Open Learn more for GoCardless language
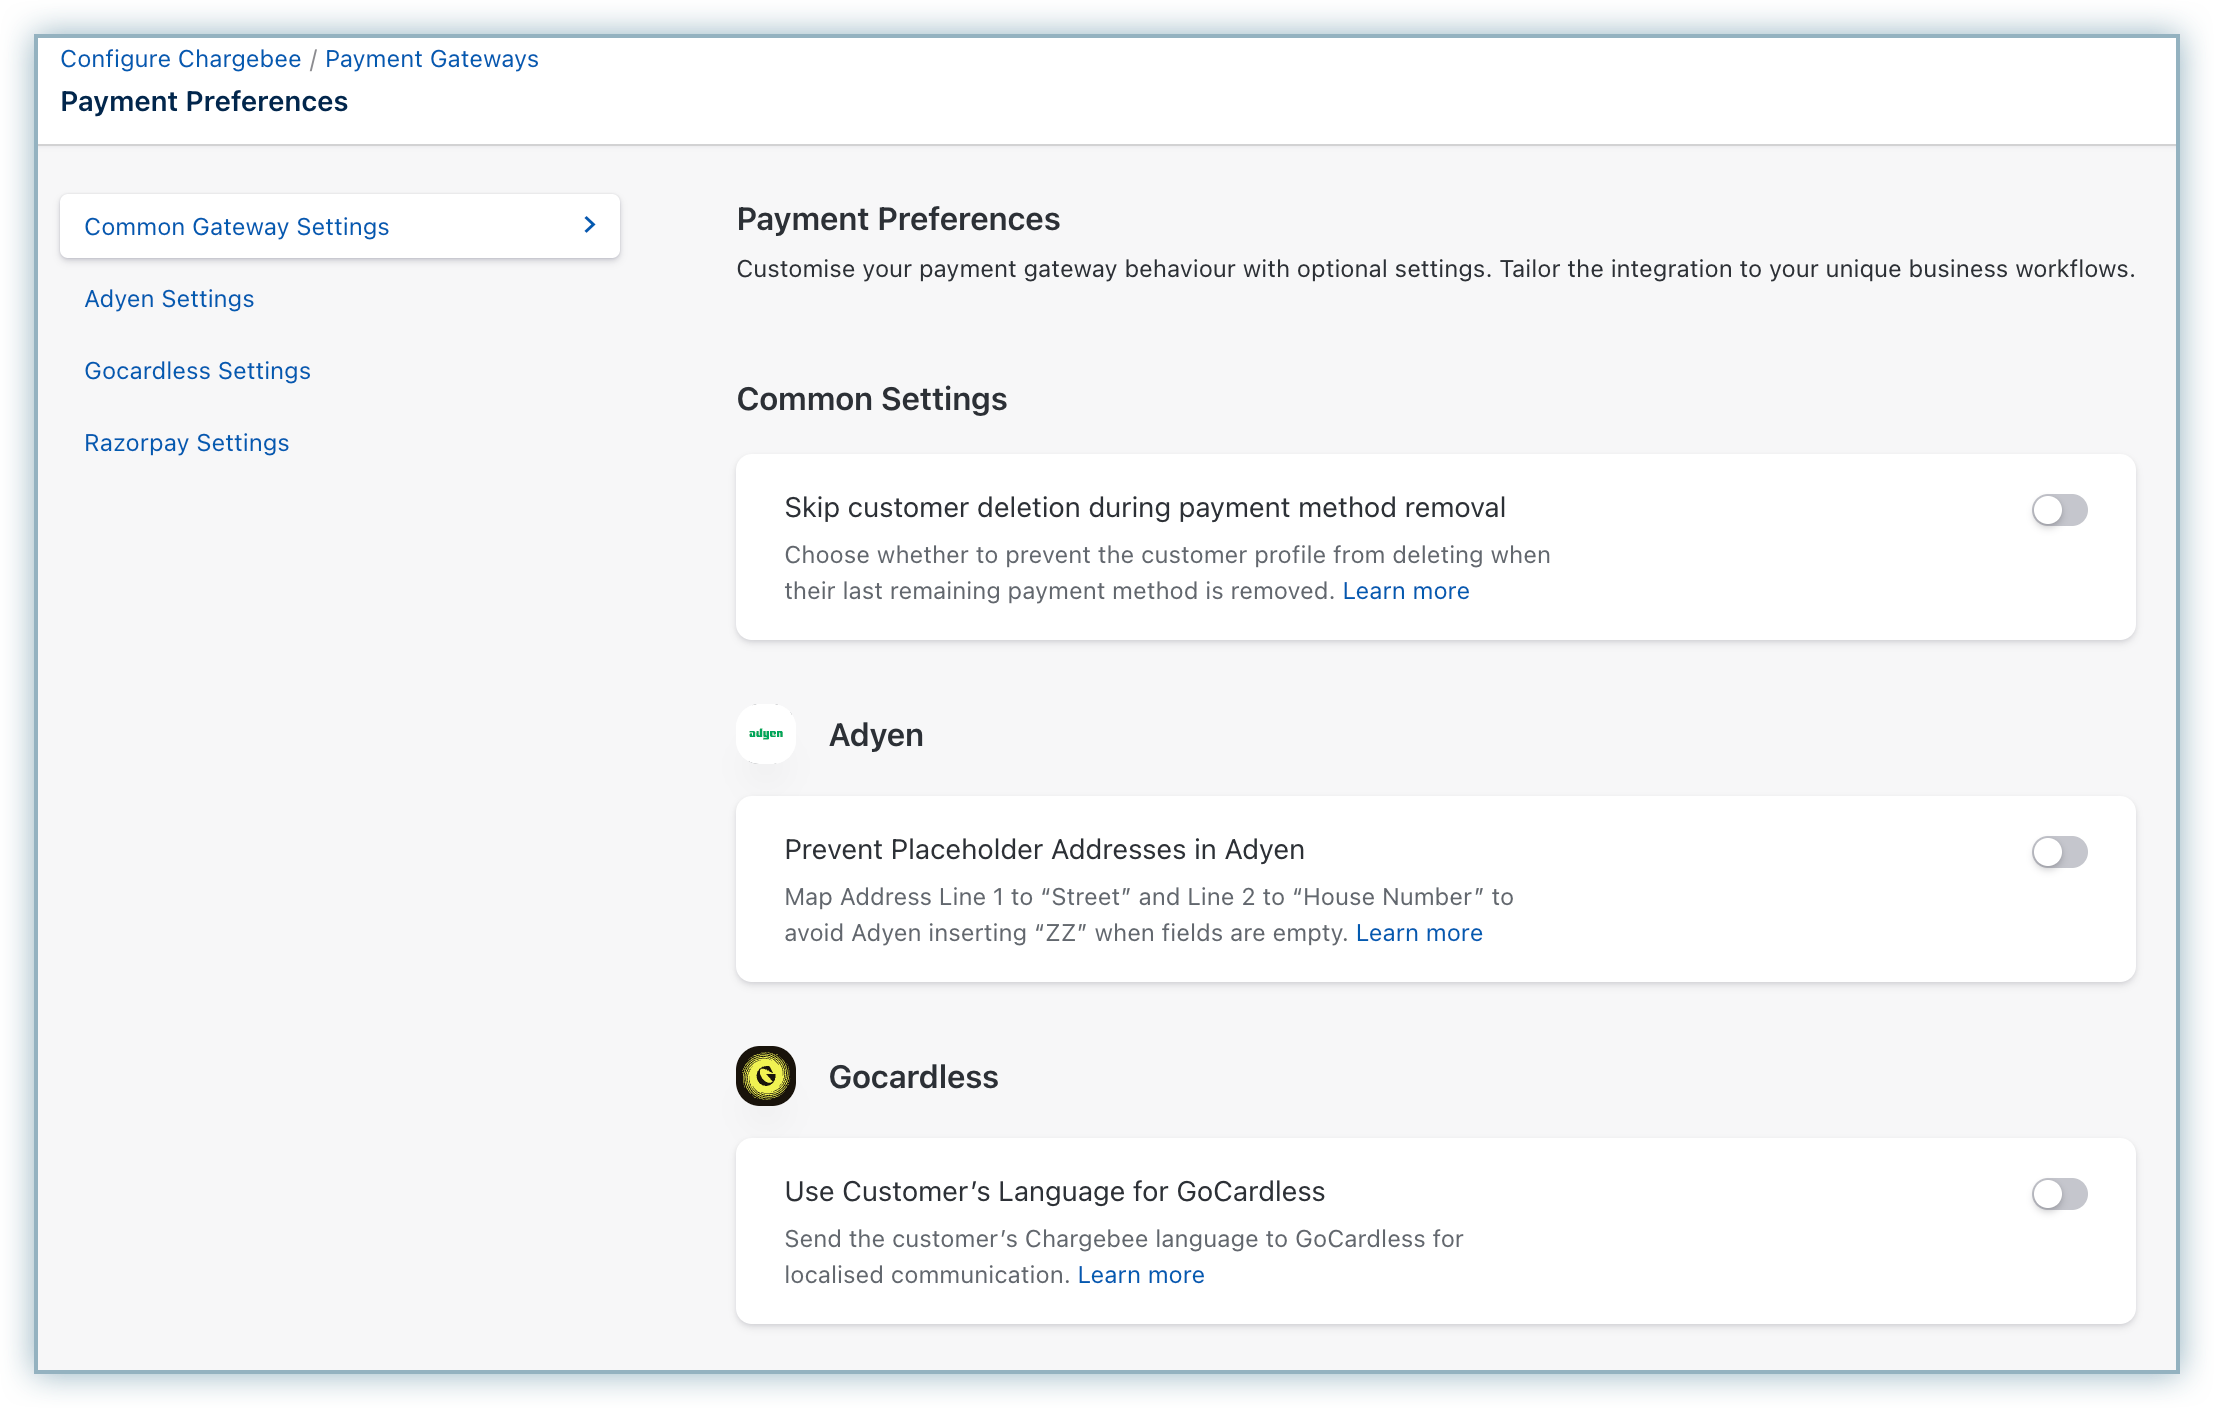The image size is (2214, 1408). click(x=1140, y=1275)
